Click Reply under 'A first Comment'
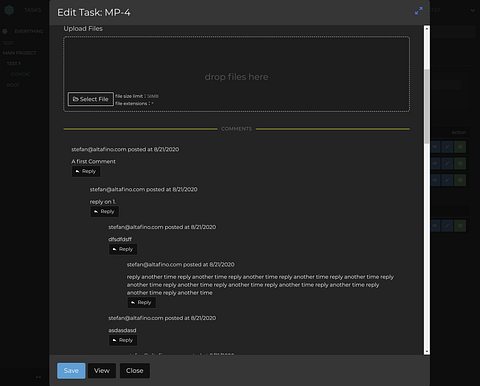The width and height of the screenshot is (480, 386). point(86,171)
